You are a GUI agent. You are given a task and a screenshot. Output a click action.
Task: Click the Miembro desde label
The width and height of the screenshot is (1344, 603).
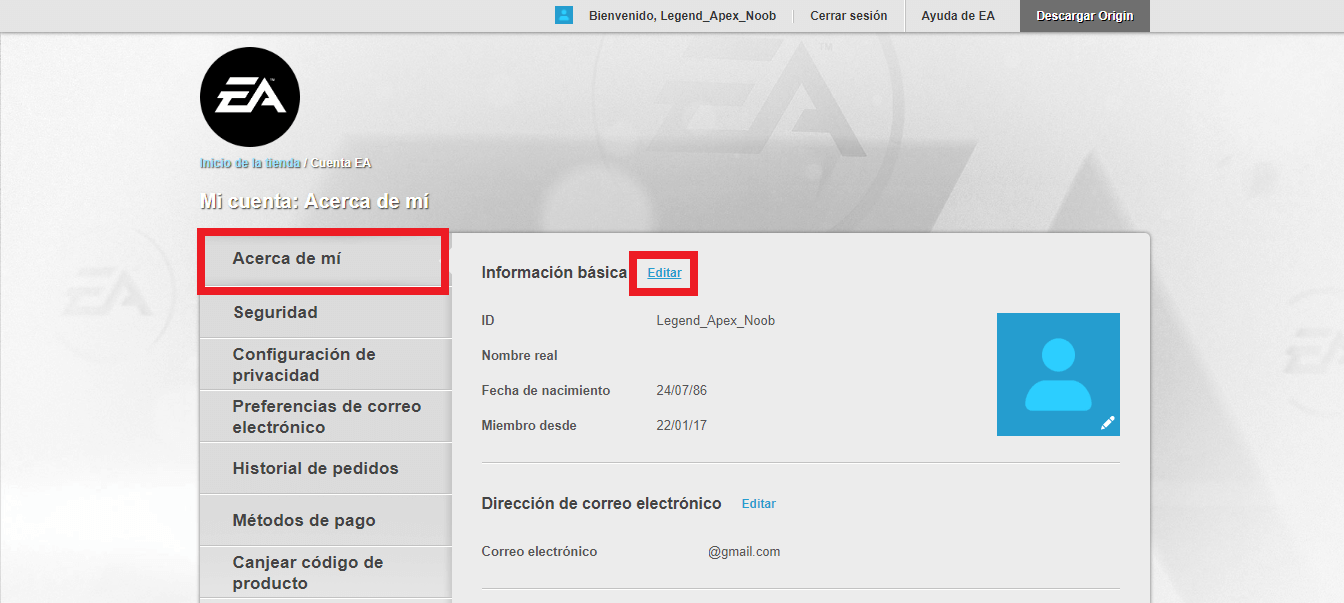528,426
